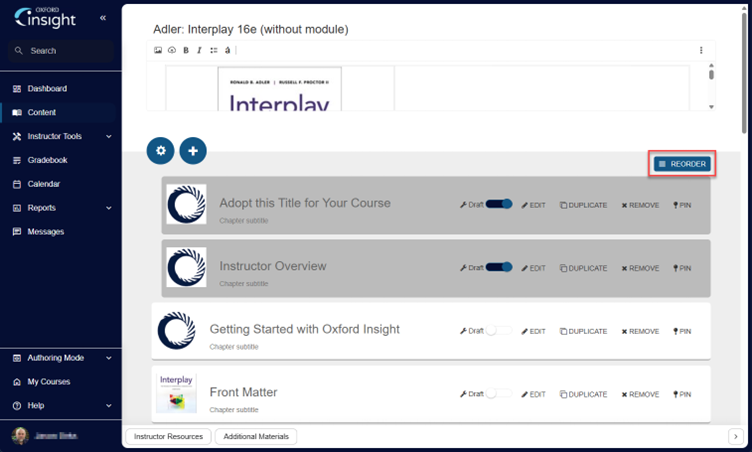Pin Getting Started with Oxford Insight

pyautogui.click(x=682, y=331)
